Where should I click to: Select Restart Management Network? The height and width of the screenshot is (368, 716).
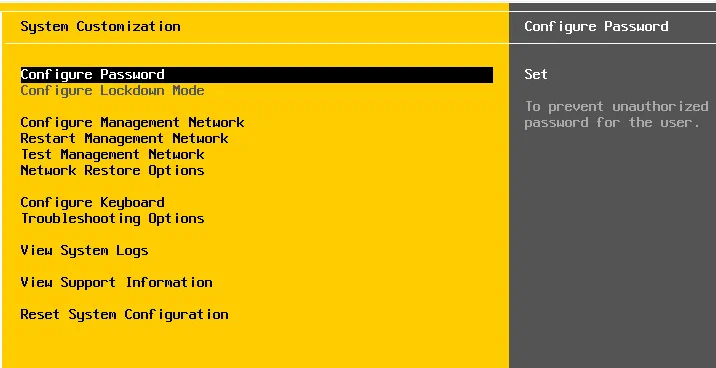click(x=124, y=138)
